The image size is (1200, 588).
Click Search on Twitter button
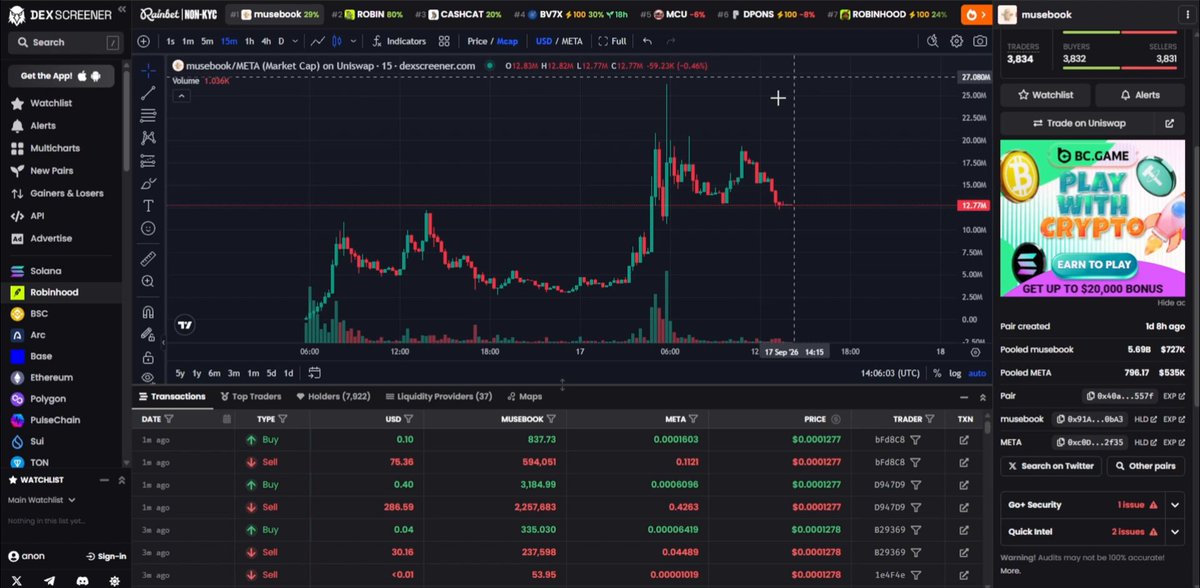[1050, 466]
